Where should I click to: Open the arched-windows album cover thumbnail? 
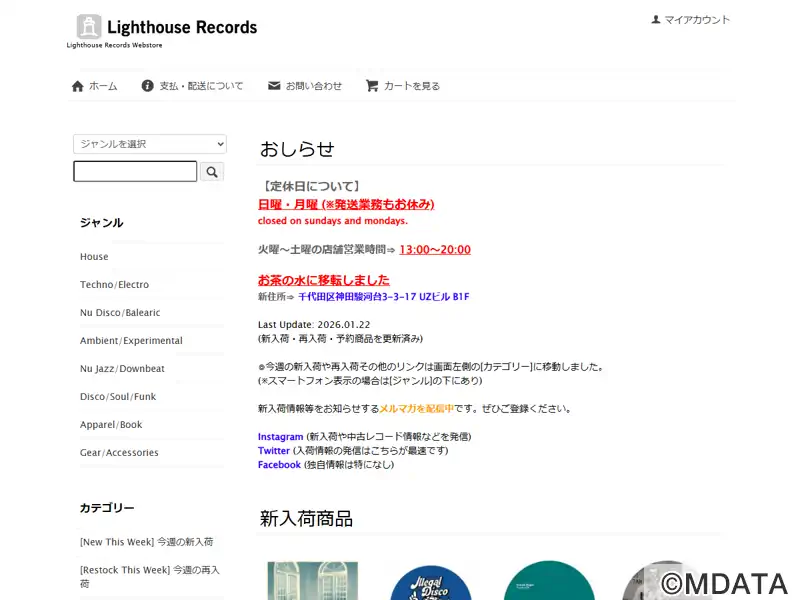pyautogui.click(x=313, y=581)
